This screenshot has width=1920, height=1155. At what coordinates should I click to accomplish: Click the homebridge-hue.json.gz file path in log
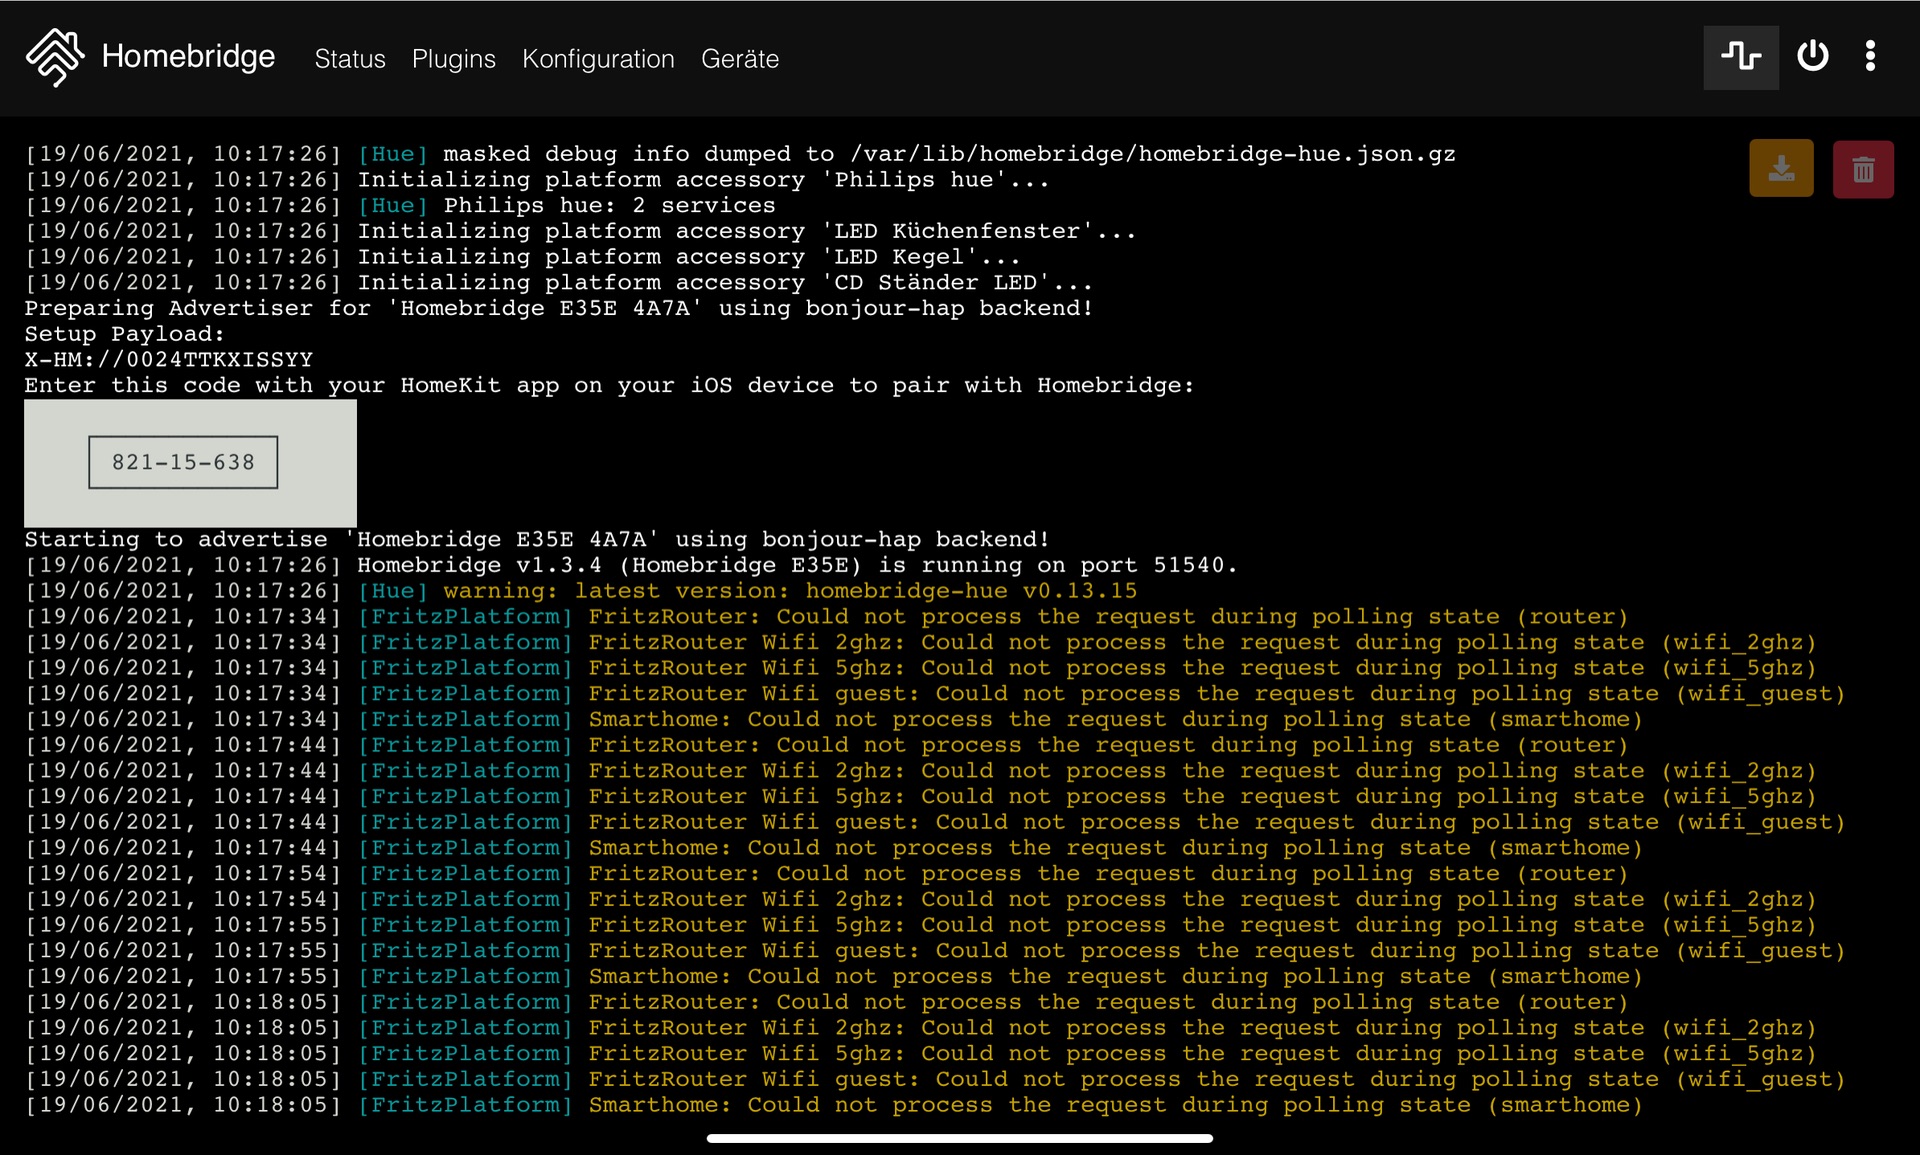pyautogui.click(x=1152, y=154)
